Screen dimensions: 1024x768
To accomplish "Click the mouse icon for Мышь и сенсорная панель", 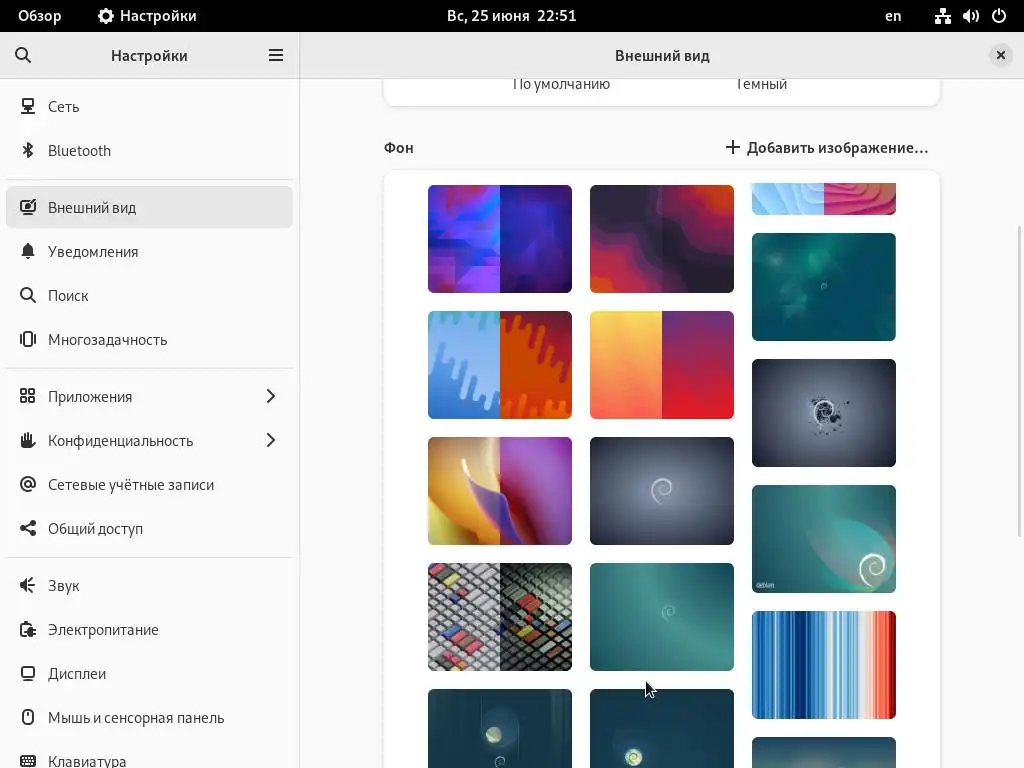I will click(x=27, y=717).
